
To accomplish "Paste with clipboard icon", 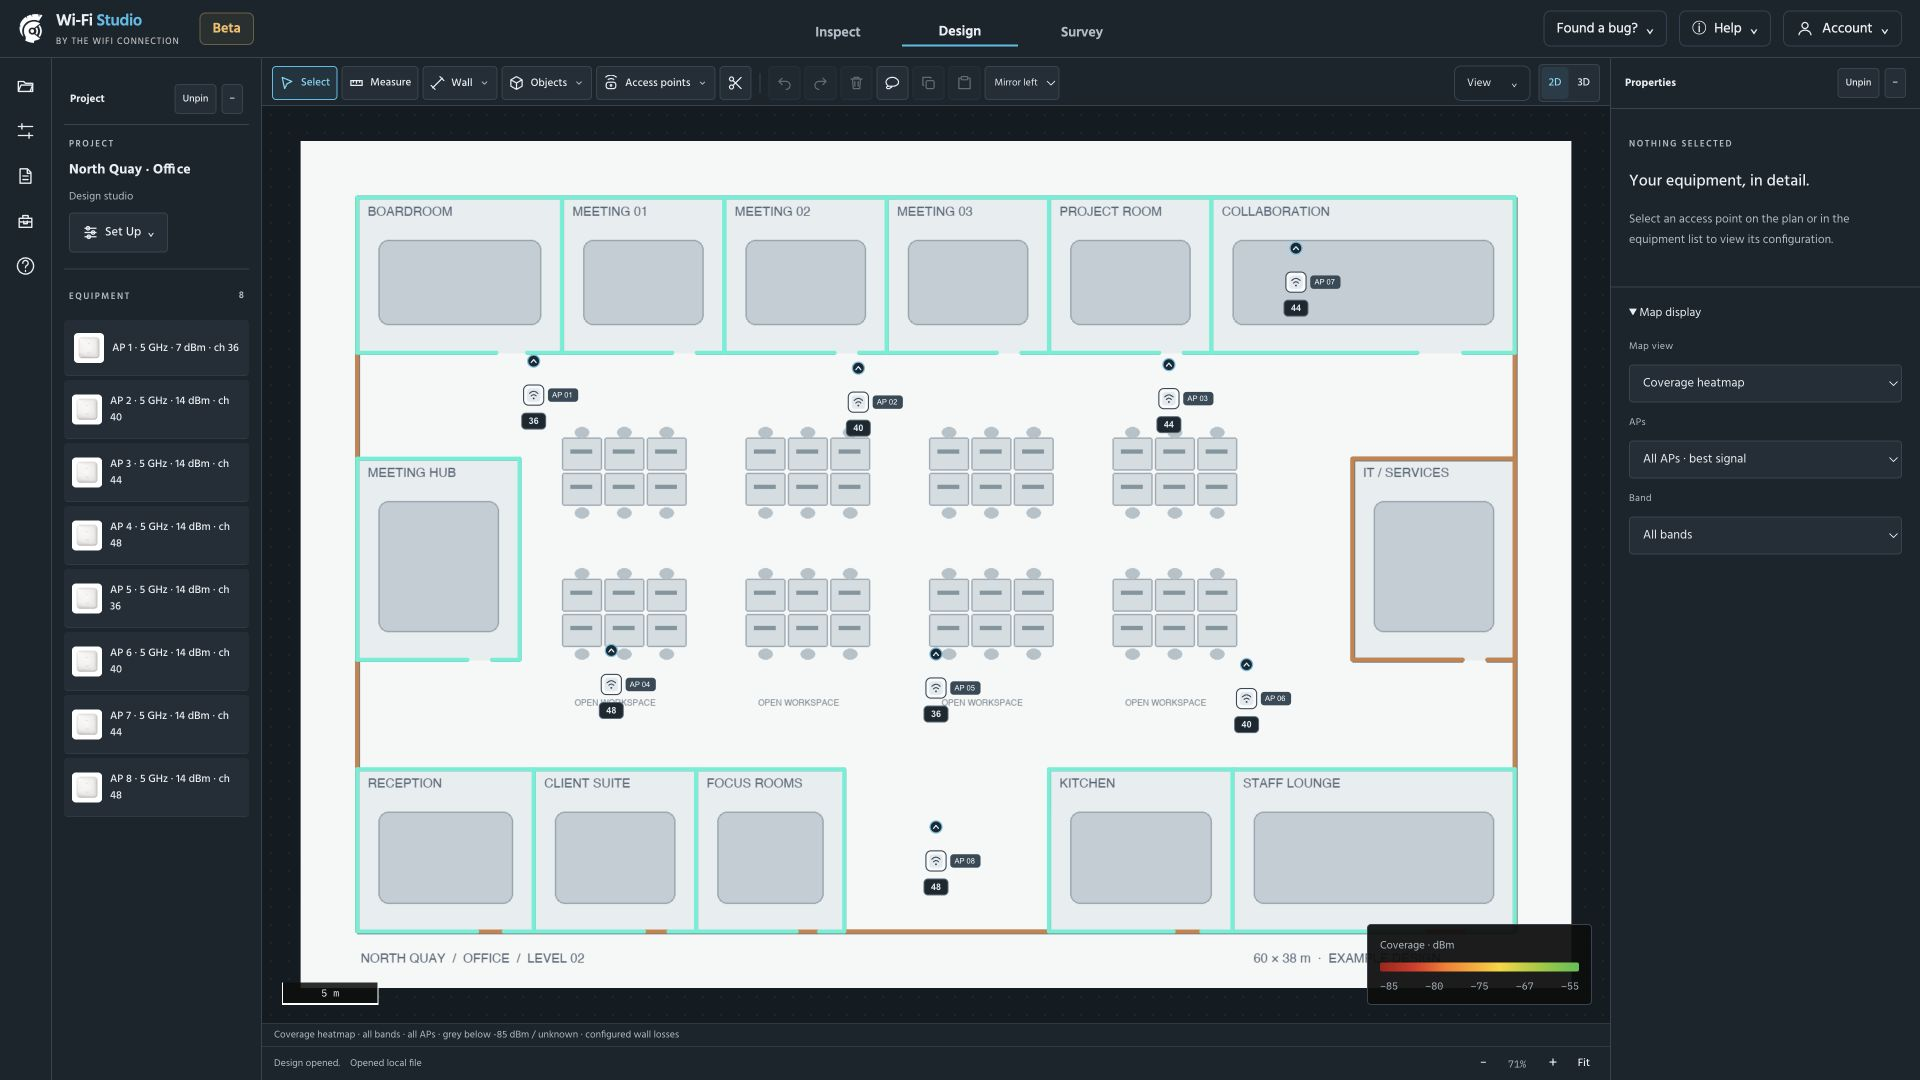I will point(964,83).
